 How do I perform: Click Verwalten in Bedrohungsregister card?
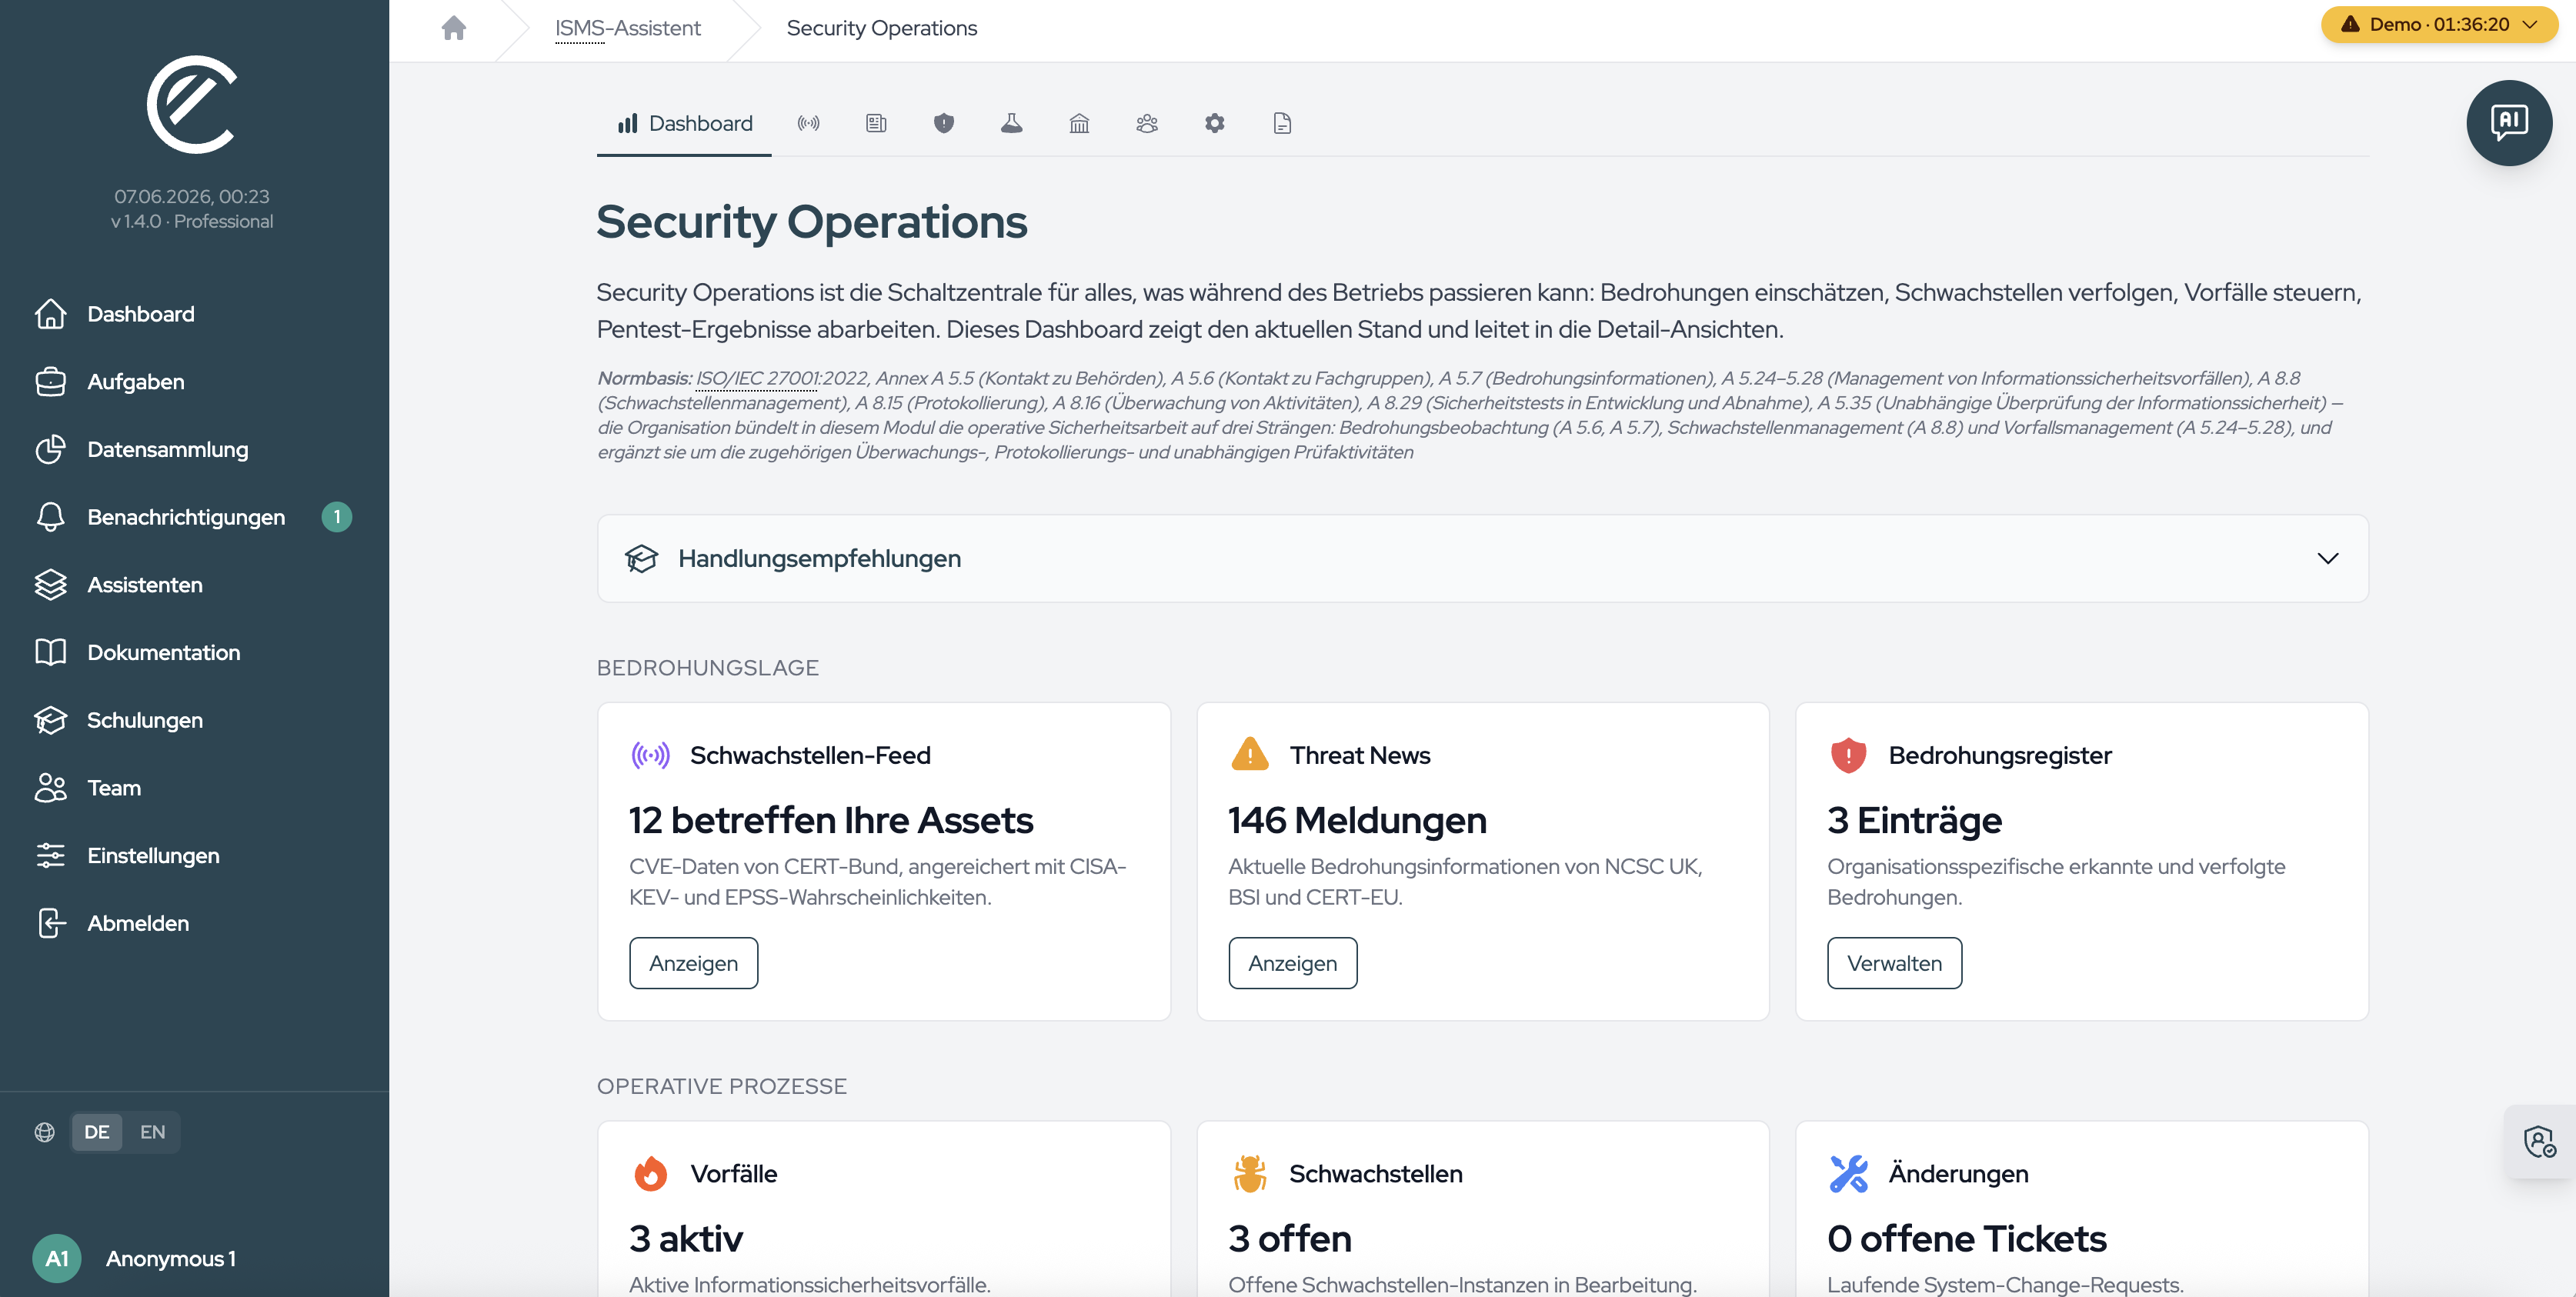(x=1894, y=963)
